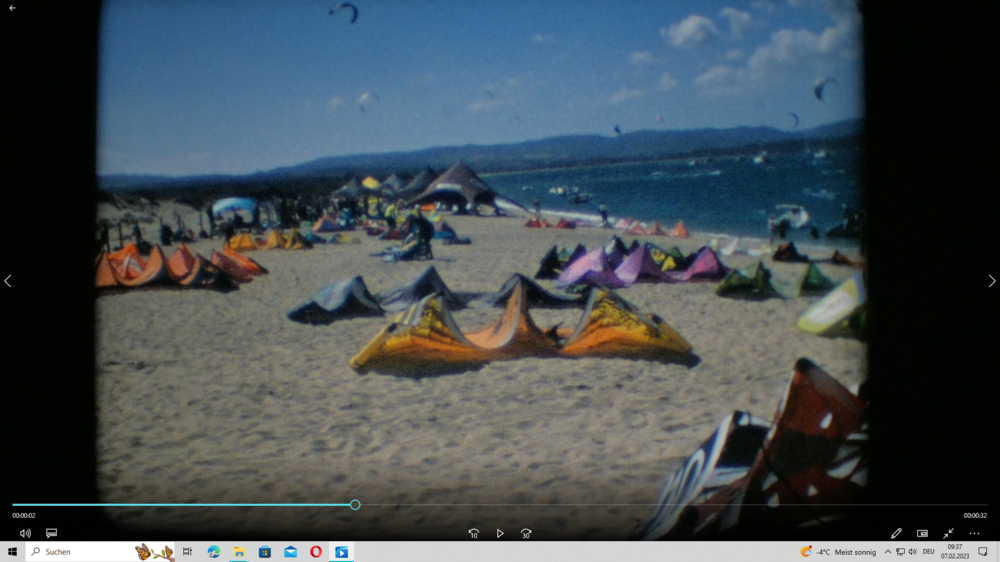Go to next video with right arrow
1000x562 pixels.
(991, 282)
